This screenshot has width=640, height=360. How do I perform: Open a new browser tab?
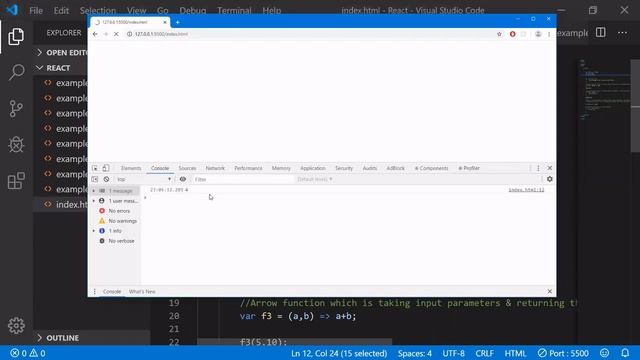click(x=178, y=22)
